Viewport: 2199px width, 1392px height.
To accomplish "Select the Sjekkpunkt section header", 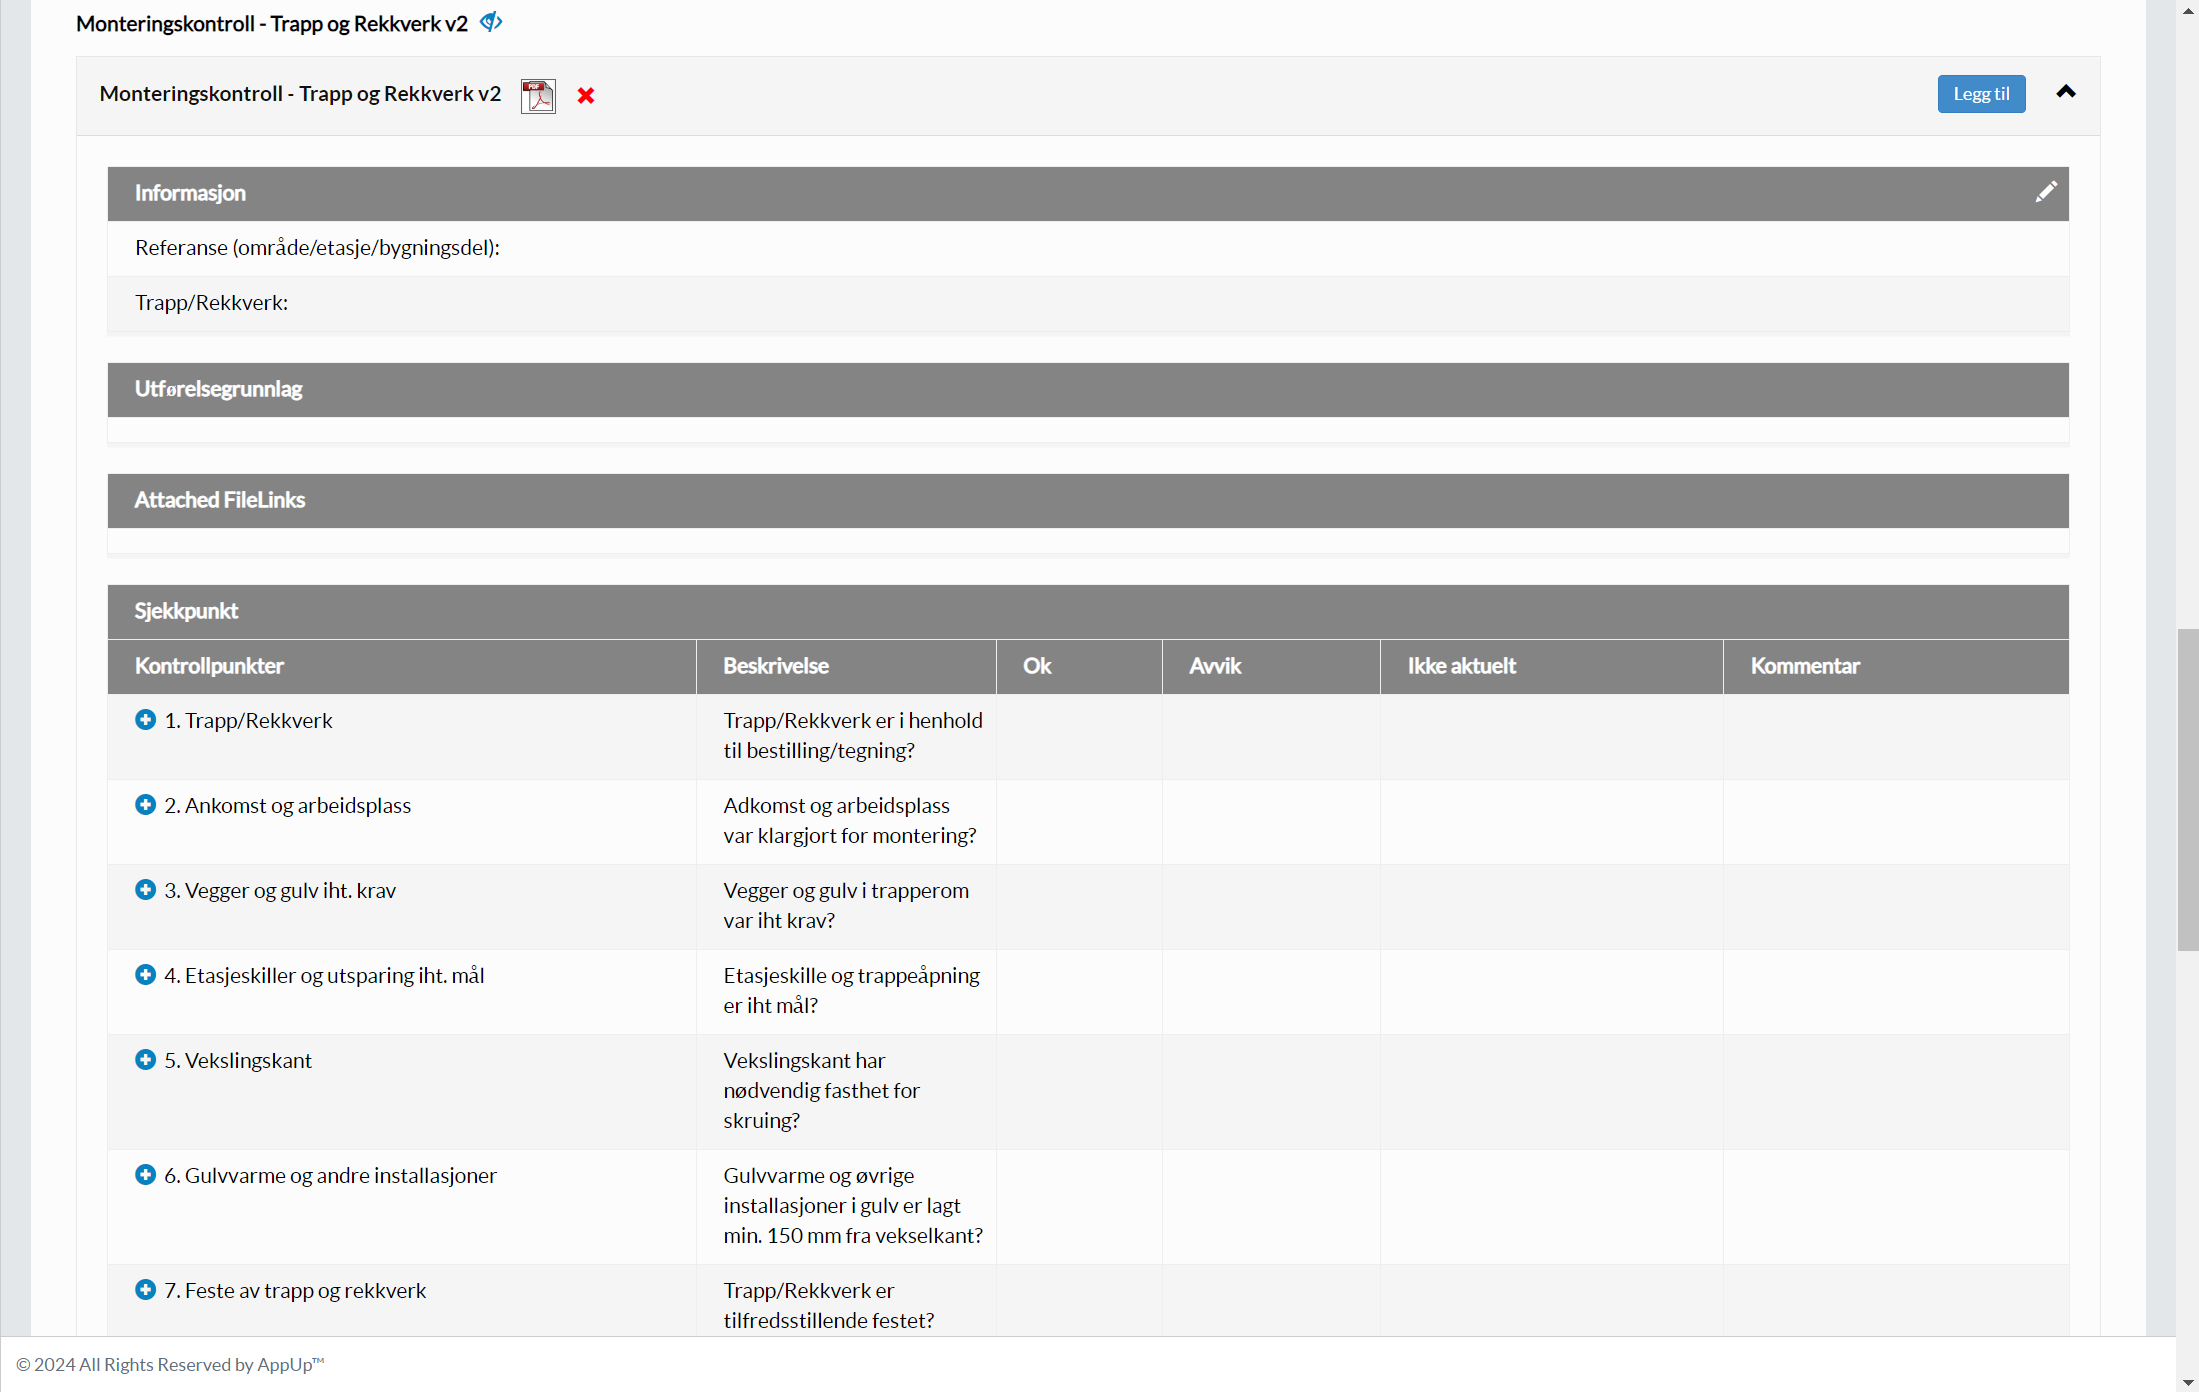I will click(x=1088, y=612).
